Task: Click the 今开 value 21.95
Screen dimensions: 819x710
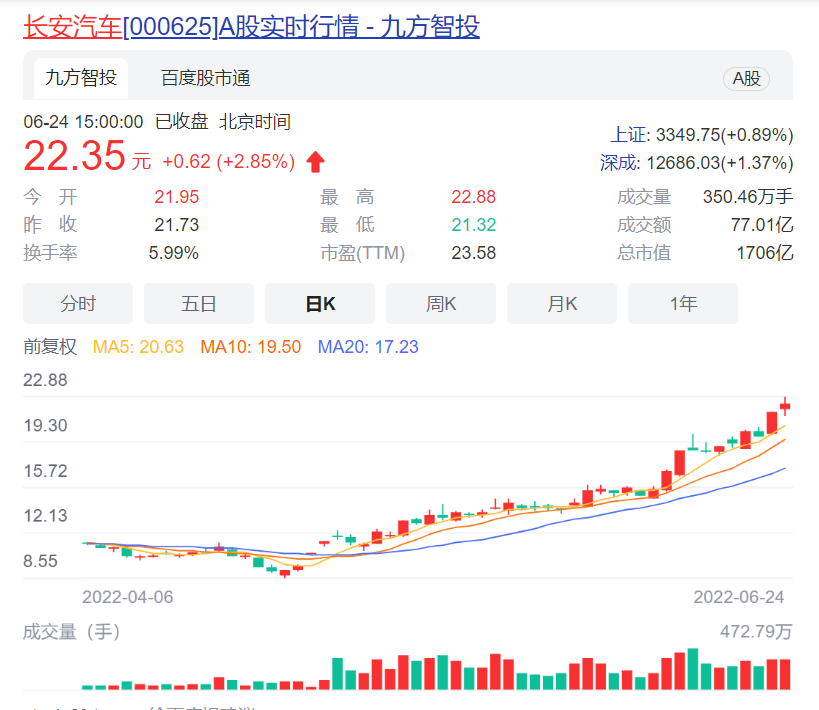Action: tap(177, 197)
